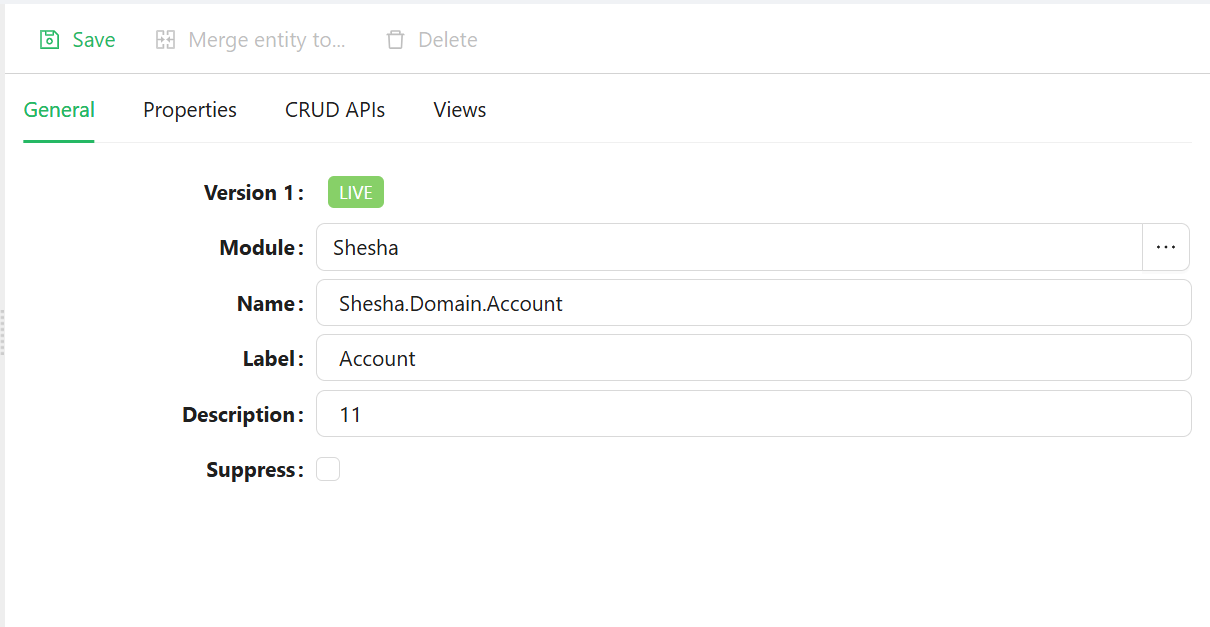The width and height of the screenshot is (1210, 627).
Task: Click the Merge entity to... button
Action: 250,40
